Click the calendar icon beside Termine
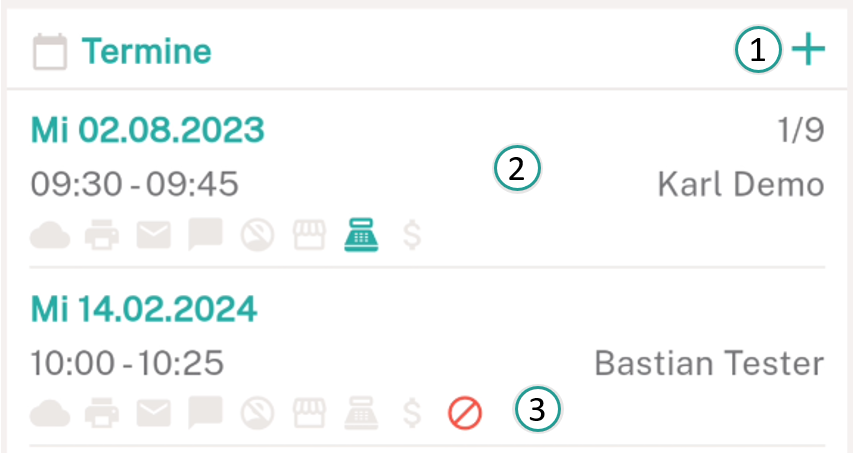The height and width of the screenshot is (454, 853). 50,52
